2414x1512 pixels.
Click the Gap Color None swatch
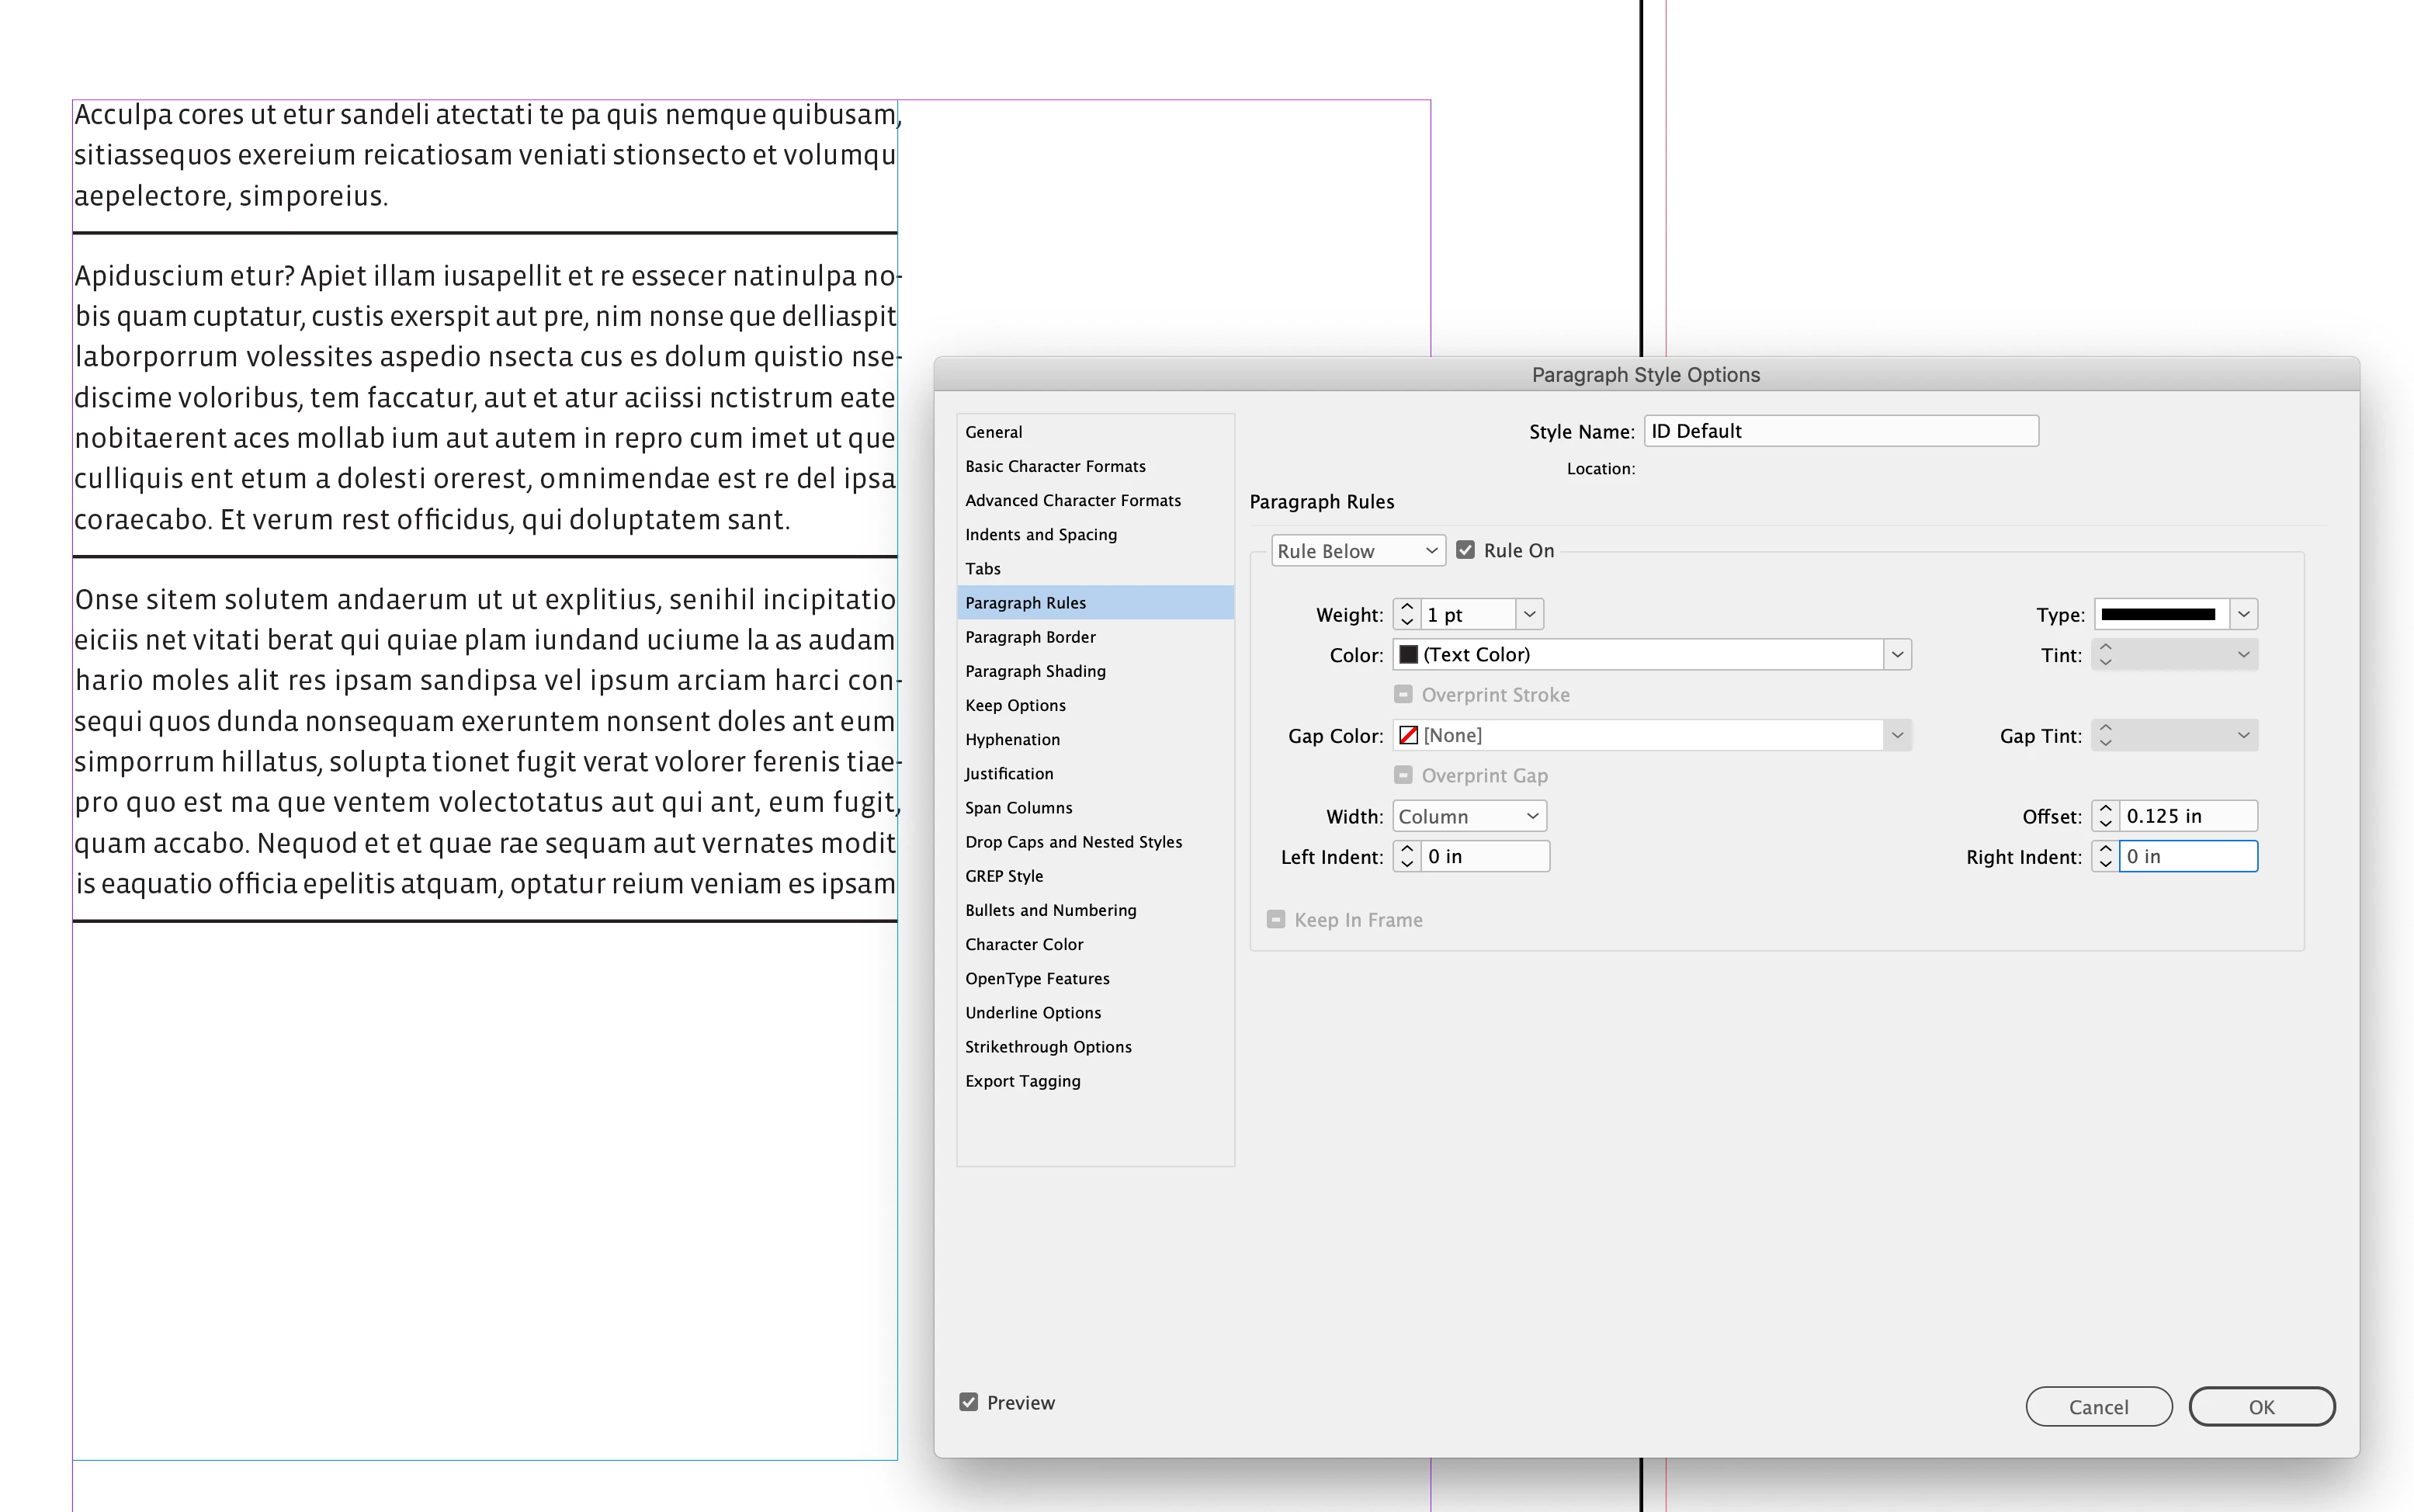point(1408,736)
